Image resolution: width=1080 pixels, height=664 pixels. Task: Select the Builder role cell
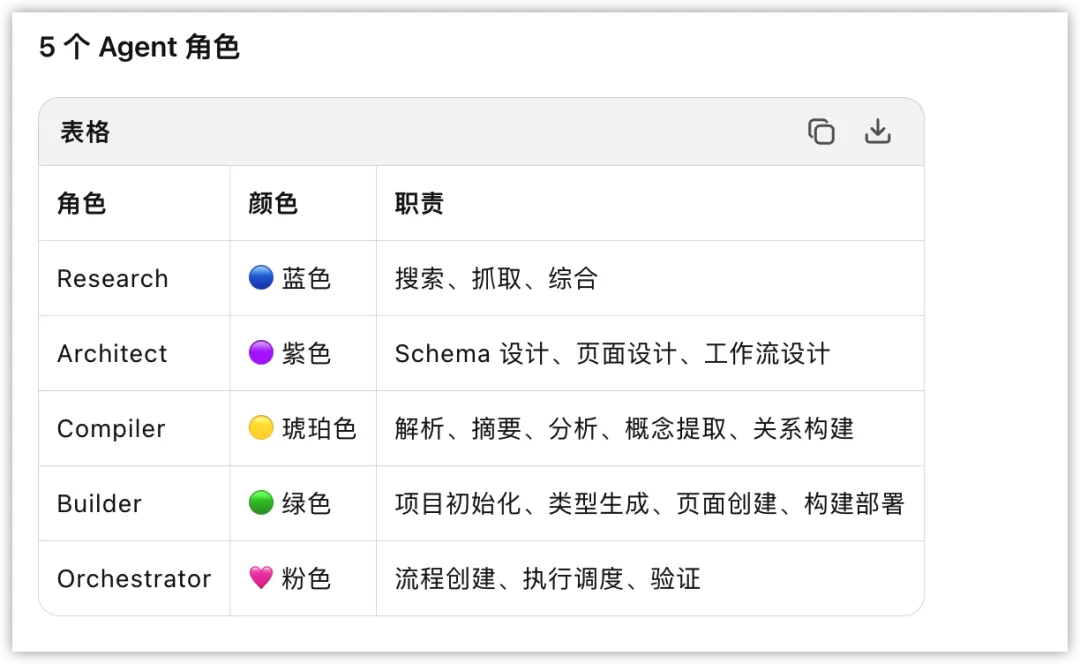99,504
